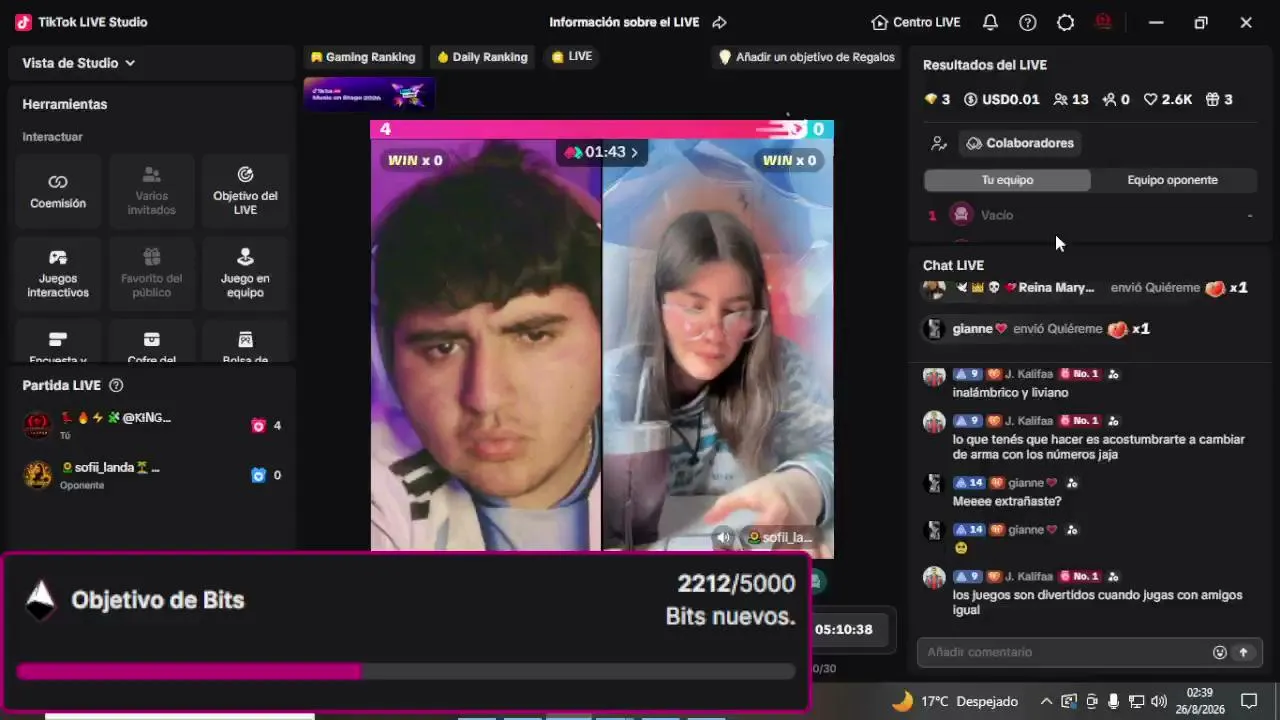
Task: Click the Partida LIVE help icon
Action: (x=116, y=385)
